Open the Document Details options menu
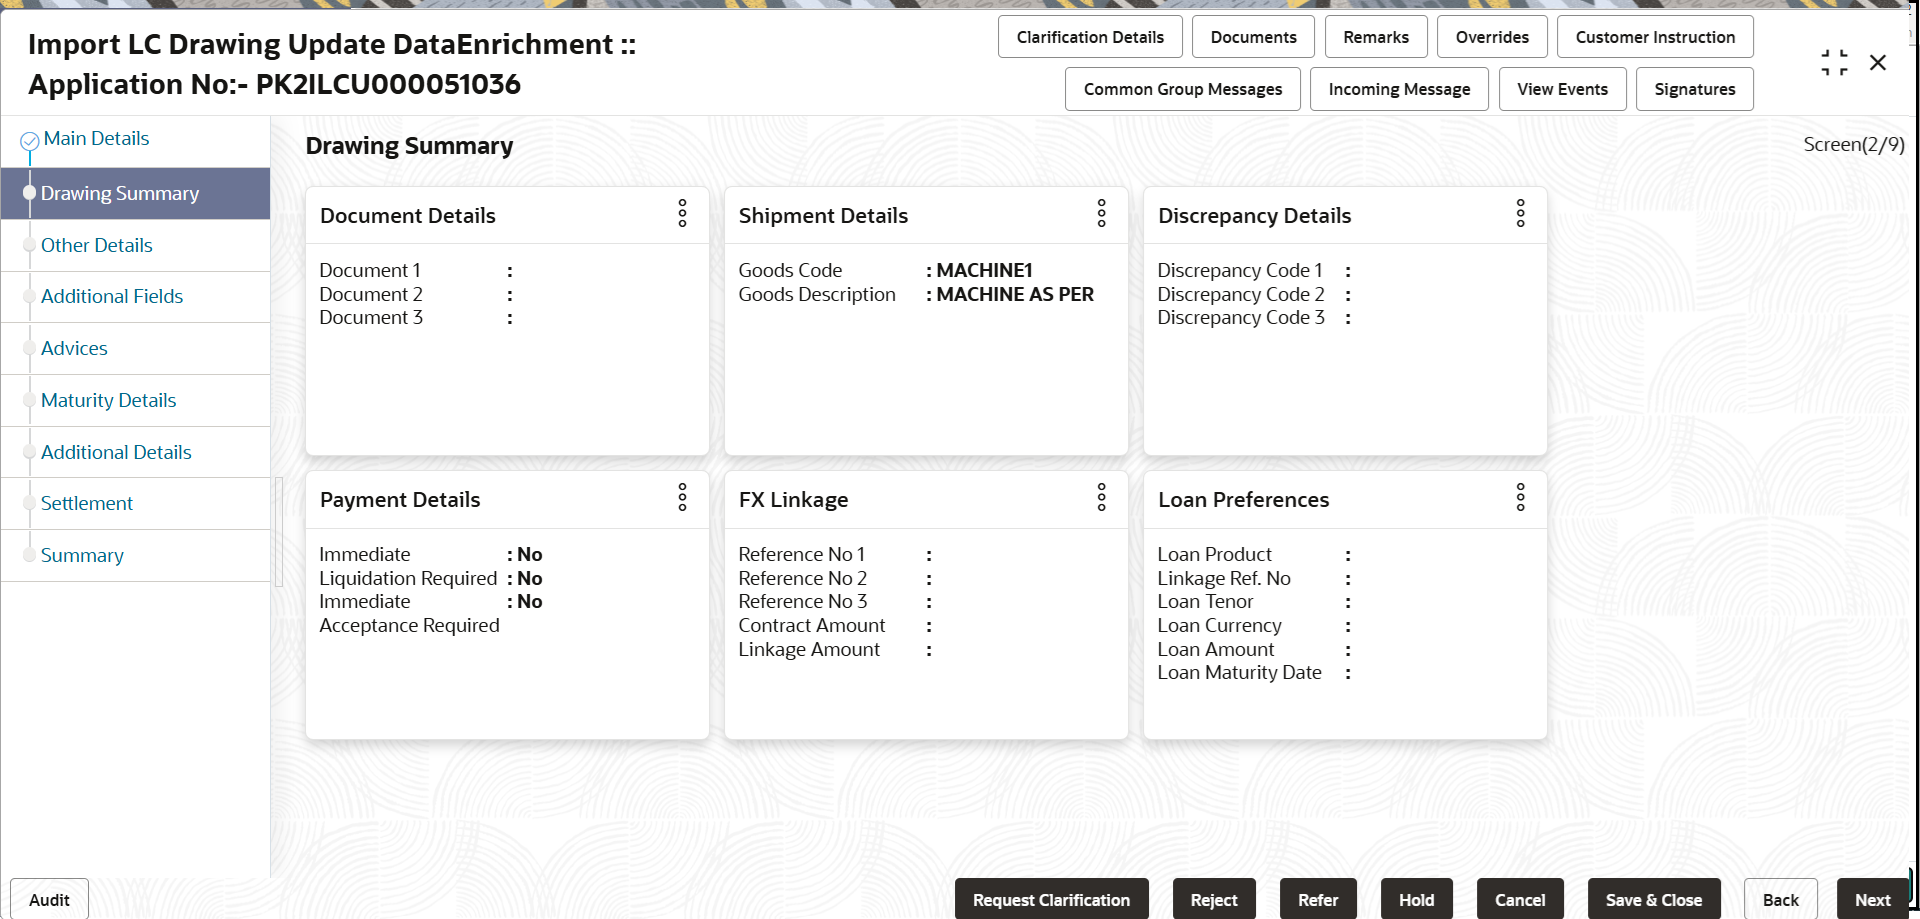The width and height of the screenshot is (1920, 919). pos(682,214)
